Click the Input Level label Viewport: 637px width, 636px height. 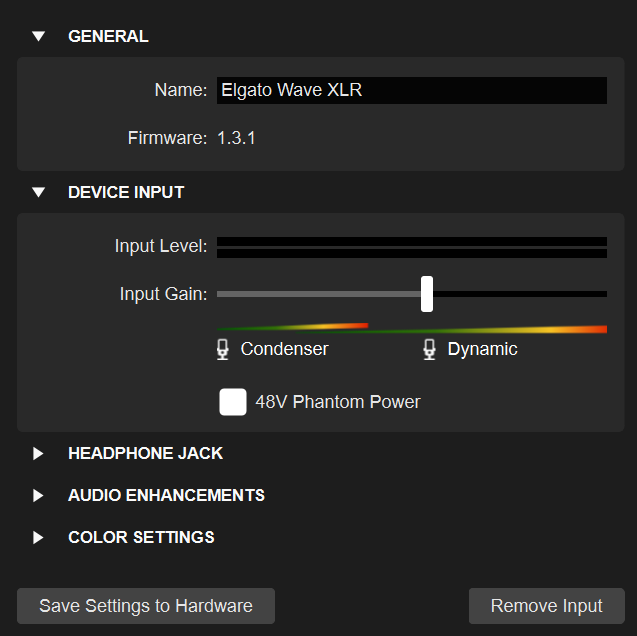[161, 246]
